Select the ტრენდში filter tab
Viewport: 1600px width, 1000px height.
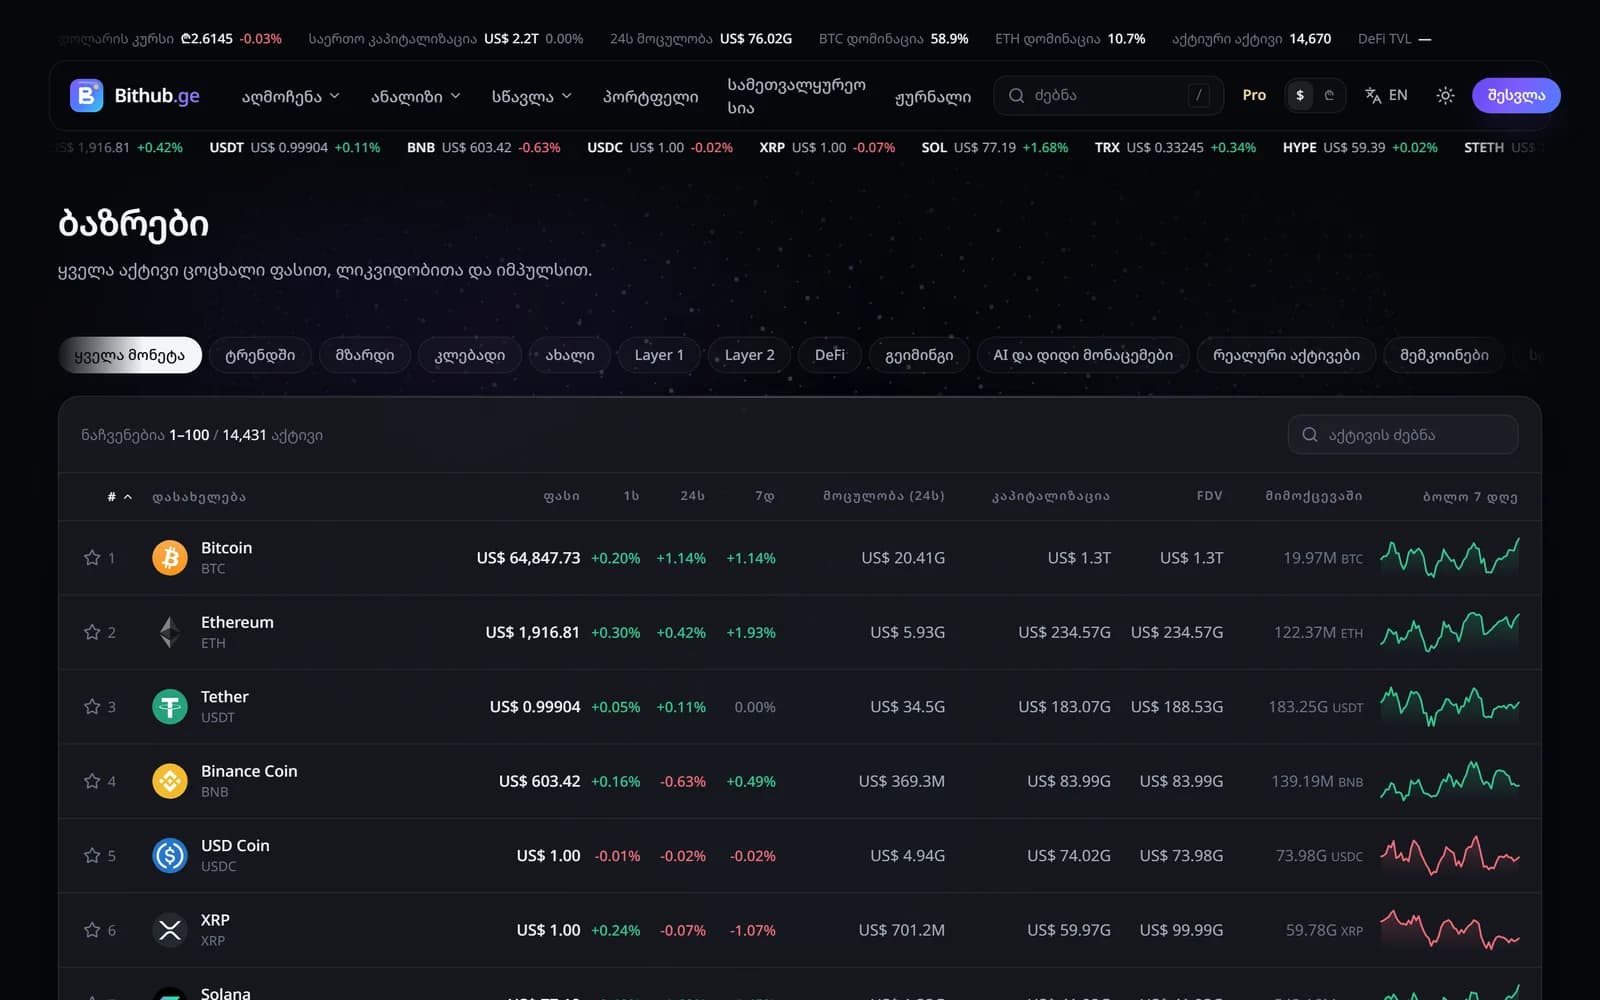(x=260, y=355)
